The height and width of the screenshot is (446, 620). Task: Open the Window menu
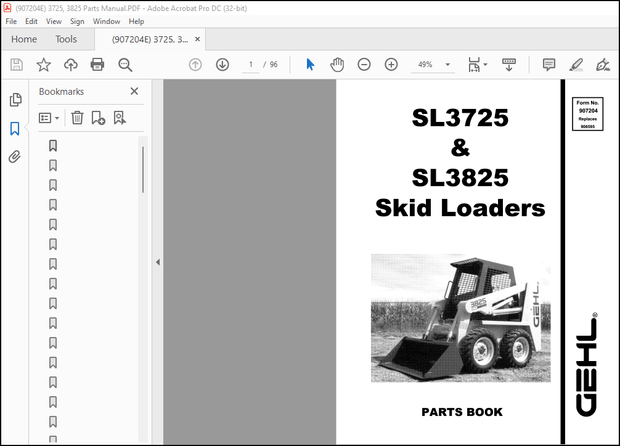click(x=106, y=21)
